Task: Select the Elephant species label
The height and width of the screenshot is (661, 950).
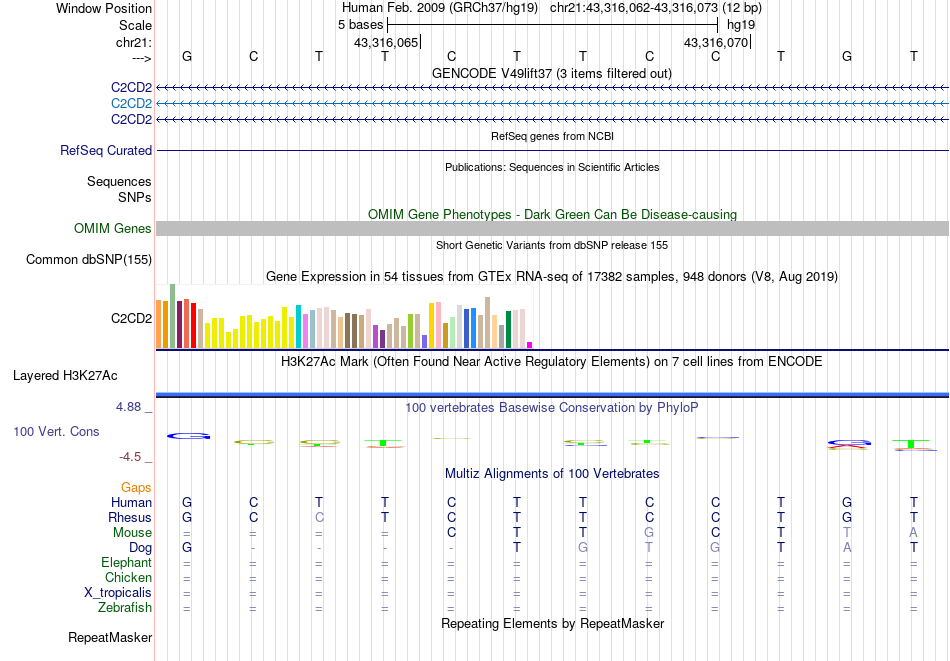Action: click(x=126, y=562)
